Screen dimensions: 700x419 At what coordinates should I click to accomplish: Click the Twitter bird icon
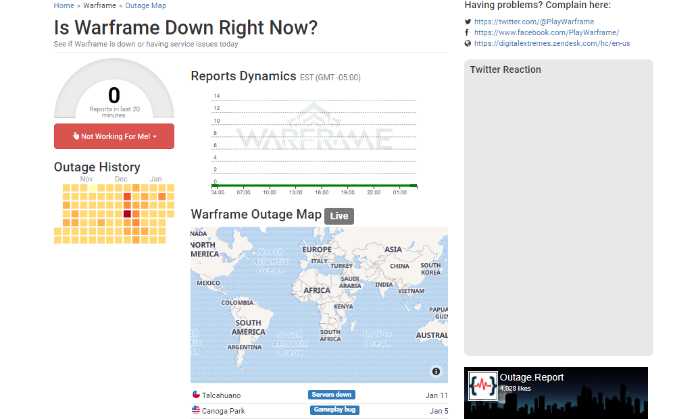pos(467,21)
